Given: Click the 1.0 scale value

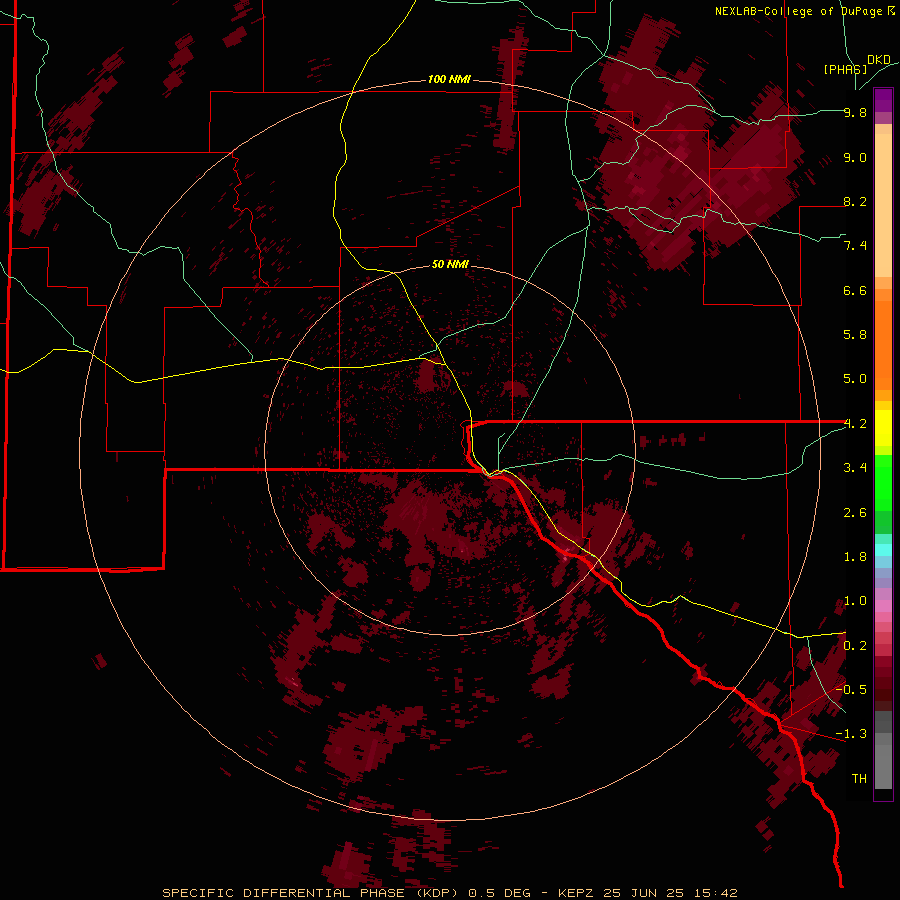Looking at the screenshot, I should [x=855, y=601].
